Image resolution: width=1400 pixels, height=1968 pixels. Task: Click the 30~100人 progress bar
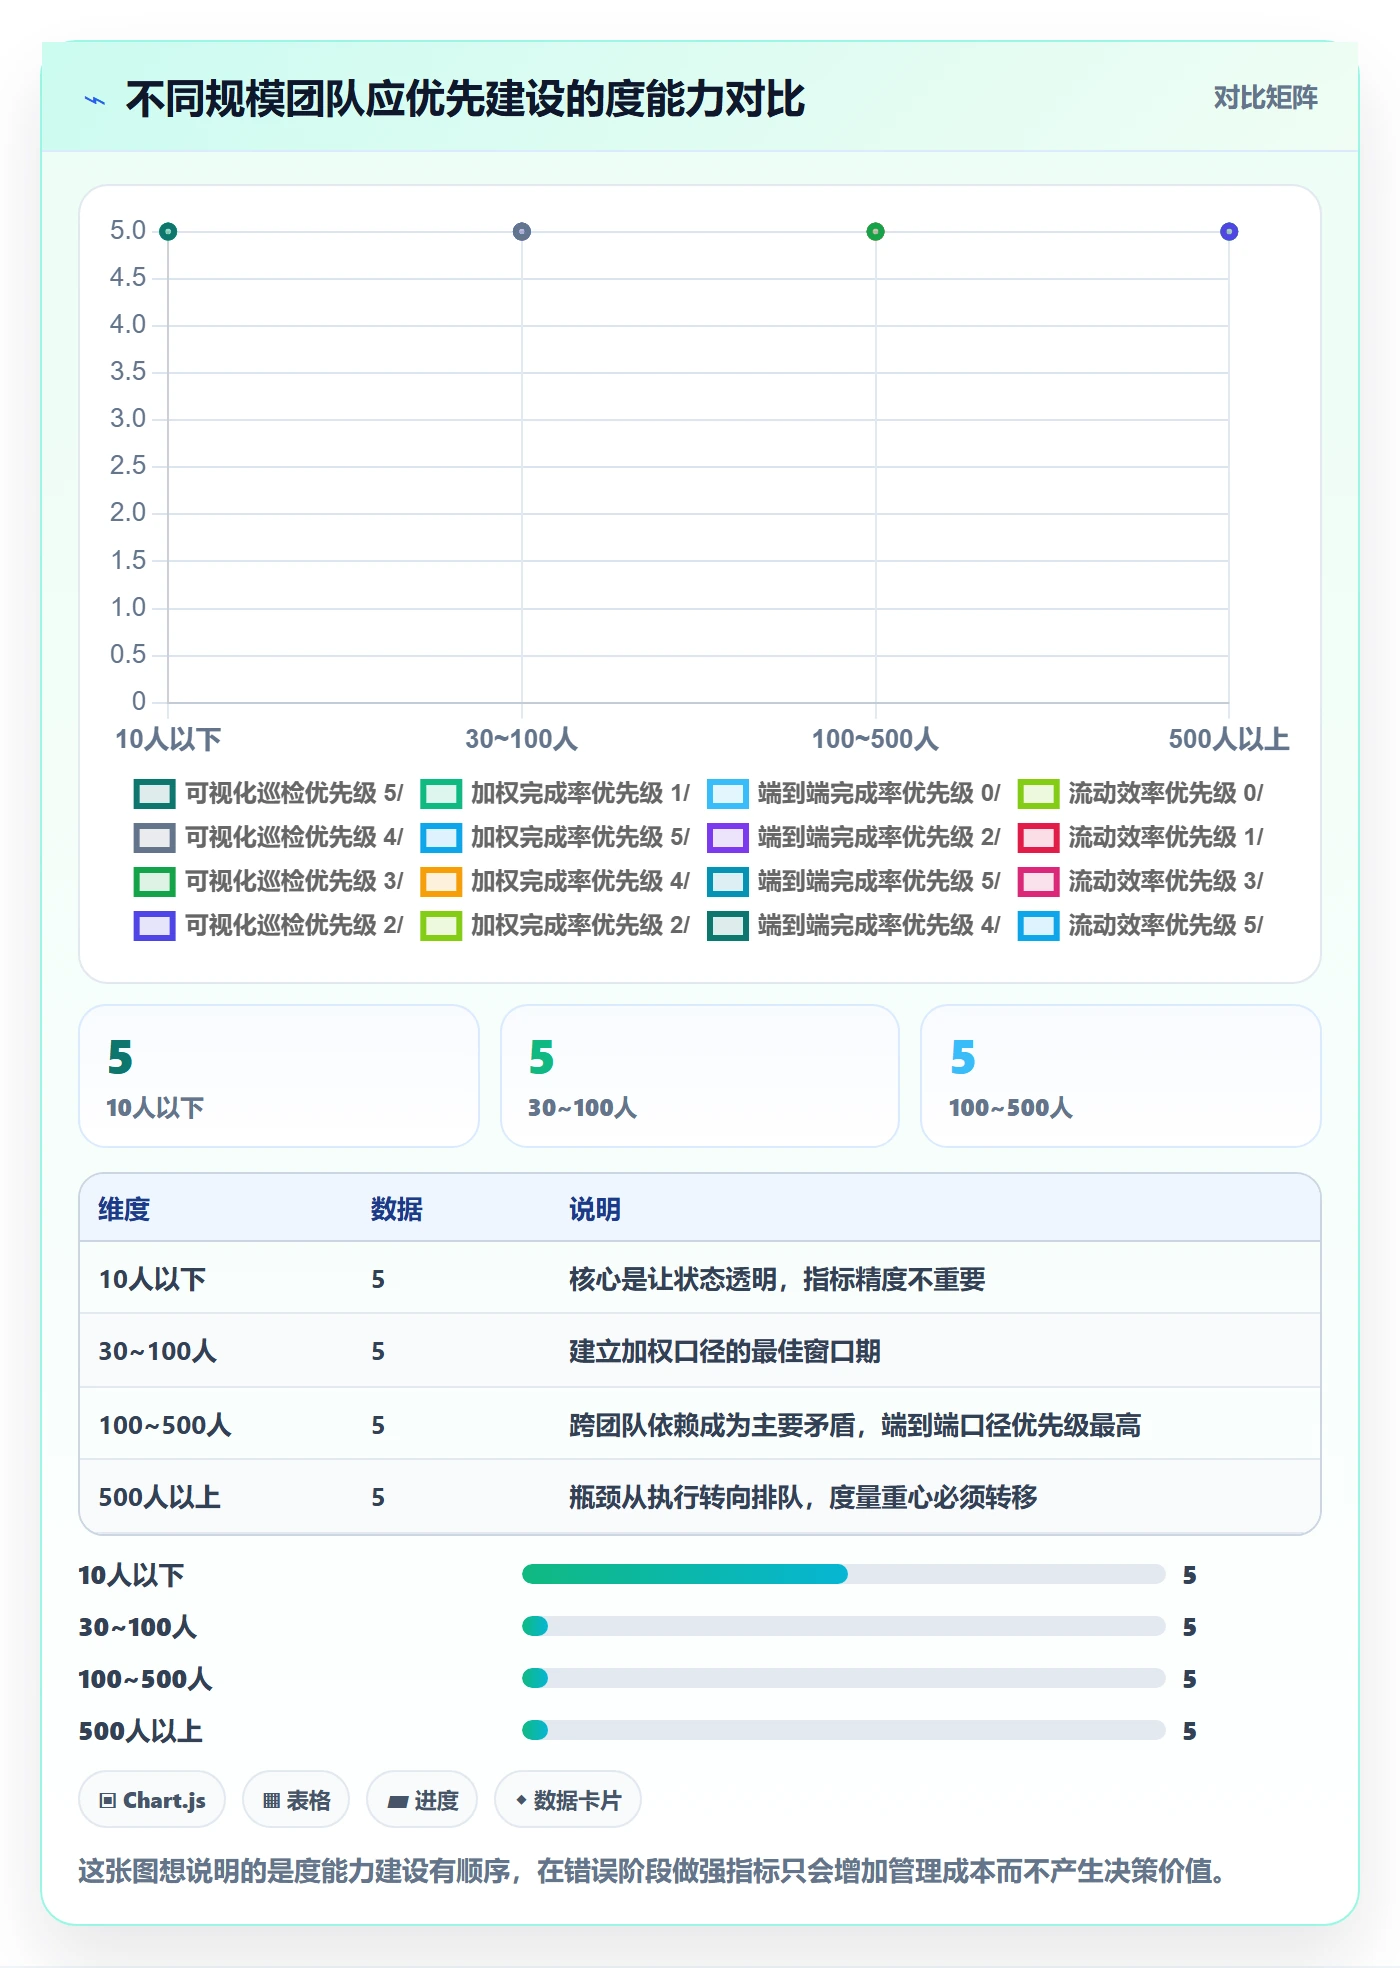[x=843, y=1626]
